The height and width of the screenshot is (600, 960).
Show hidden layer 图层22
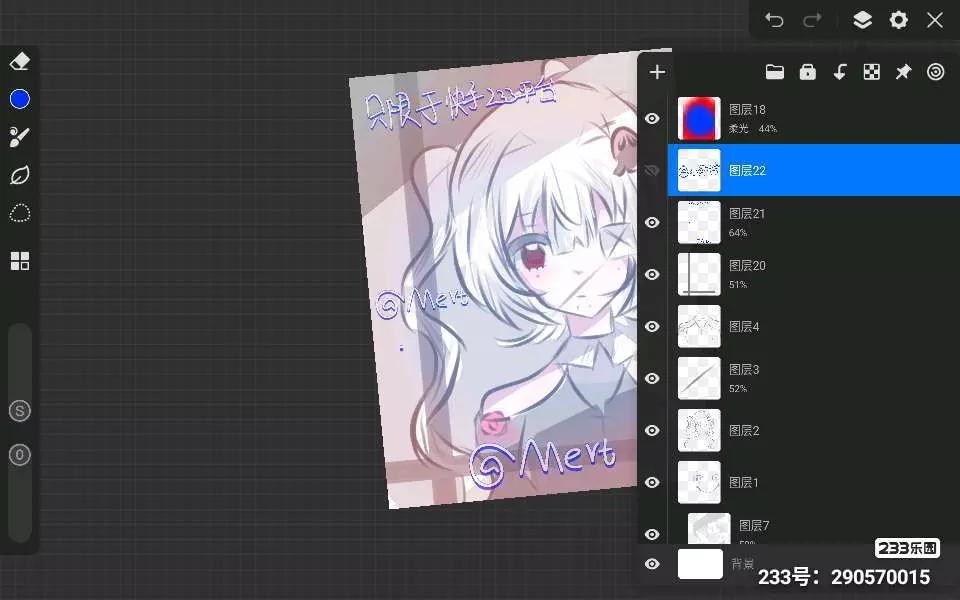(652, 170)
